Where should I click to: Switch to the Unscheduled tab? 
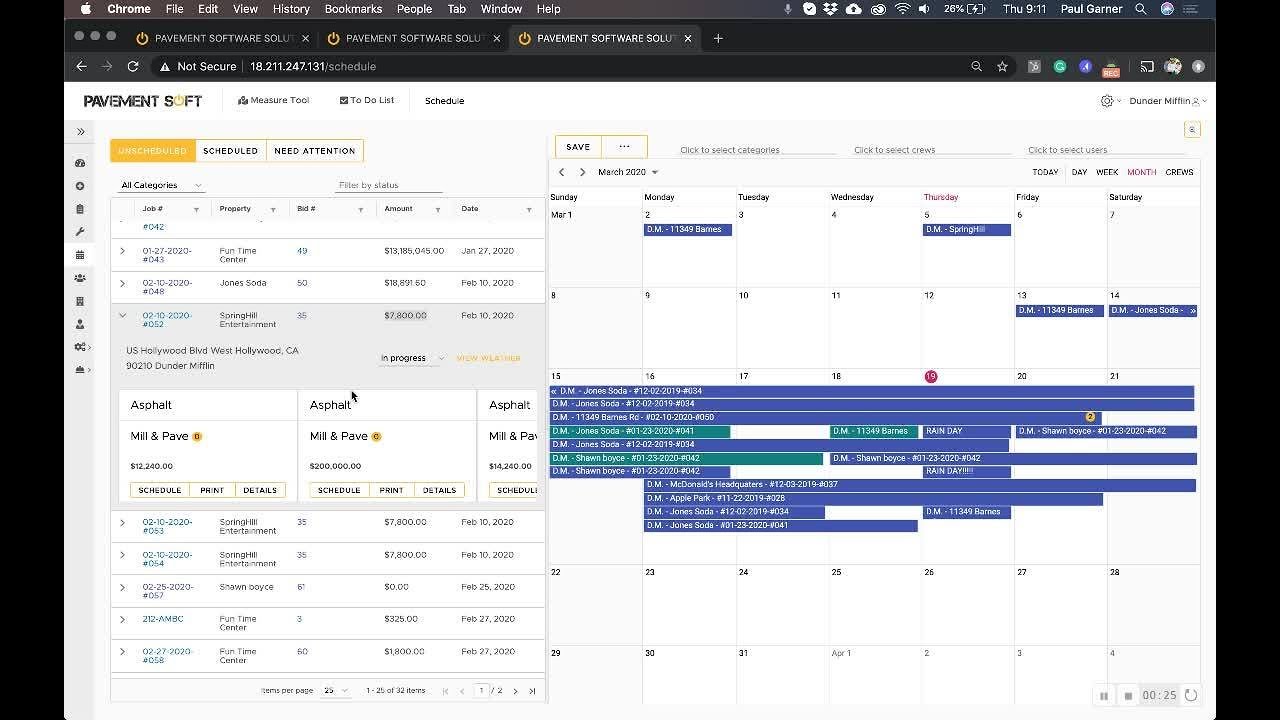pyautogui.click(x=153, y=151)
